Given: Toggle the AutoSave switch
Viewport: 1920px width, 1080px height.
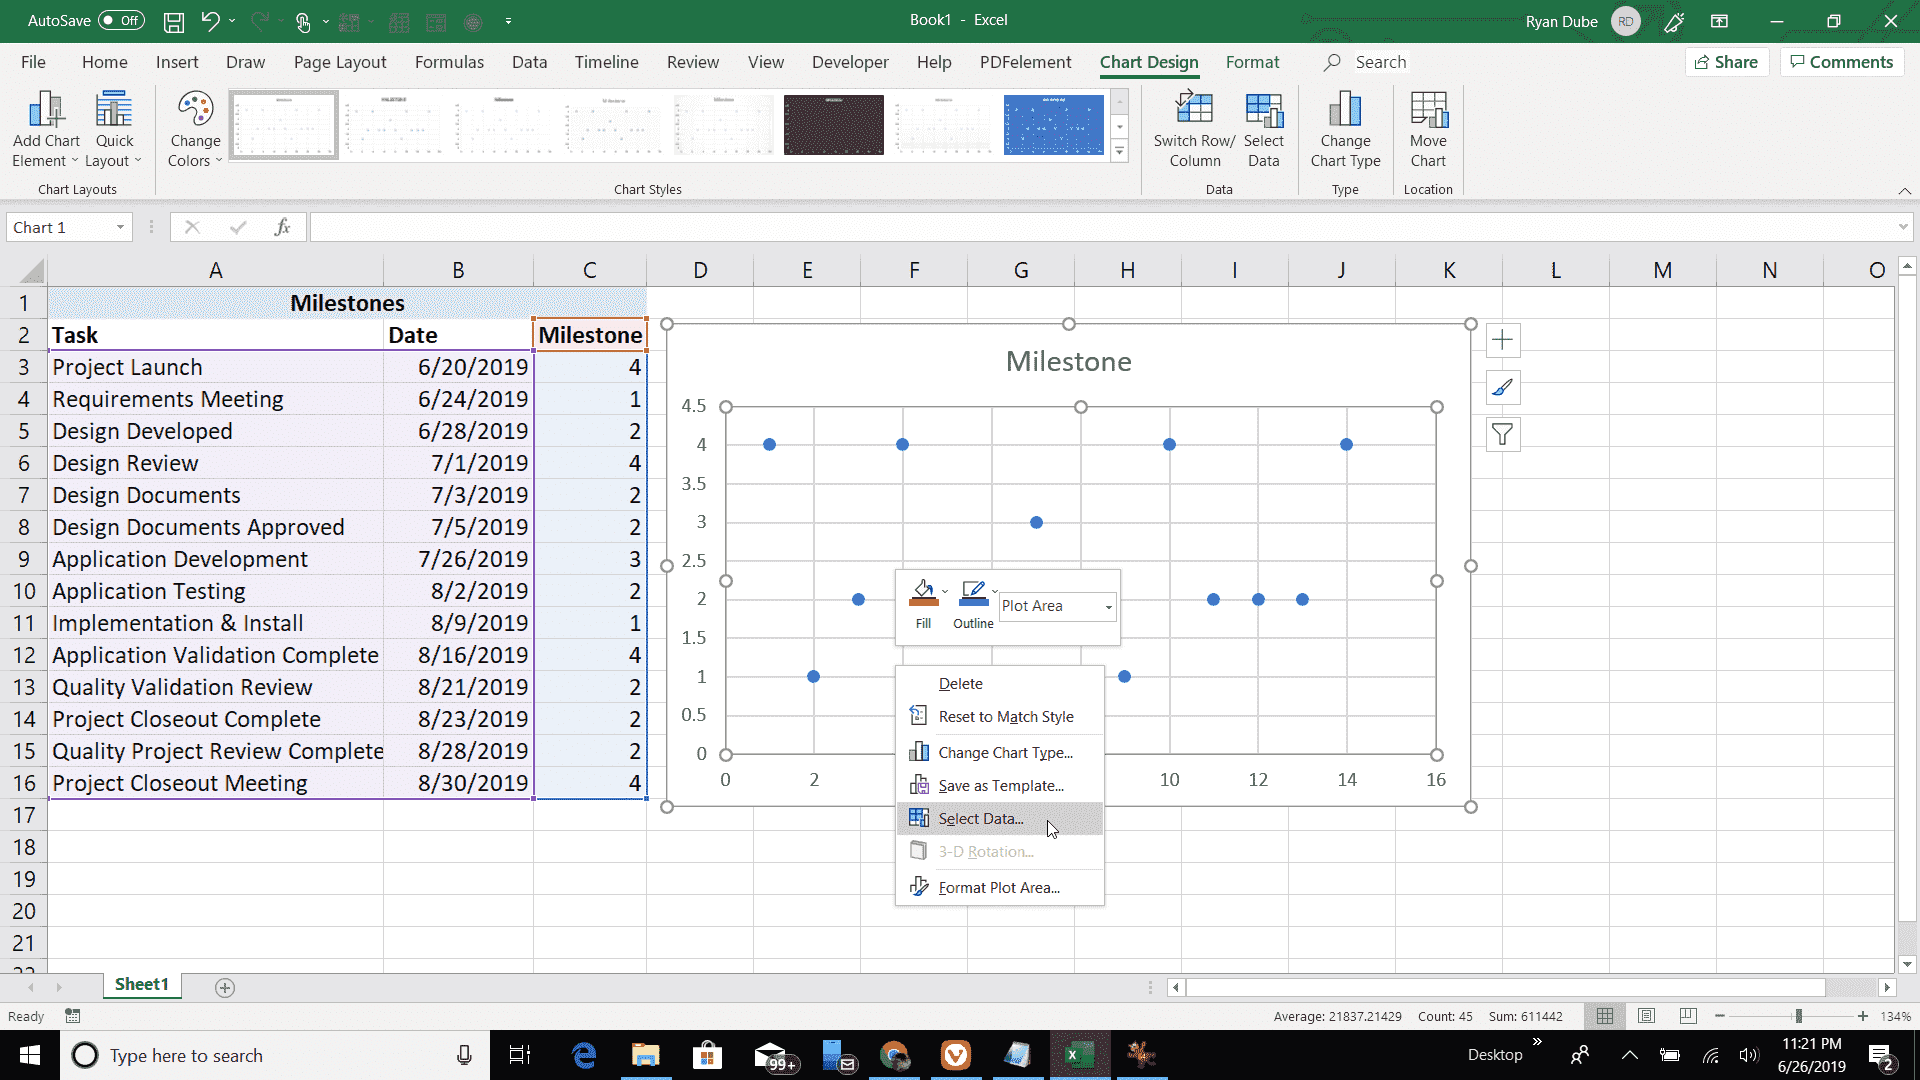Looking at the screenshot, I should click(x=121, y=21).
